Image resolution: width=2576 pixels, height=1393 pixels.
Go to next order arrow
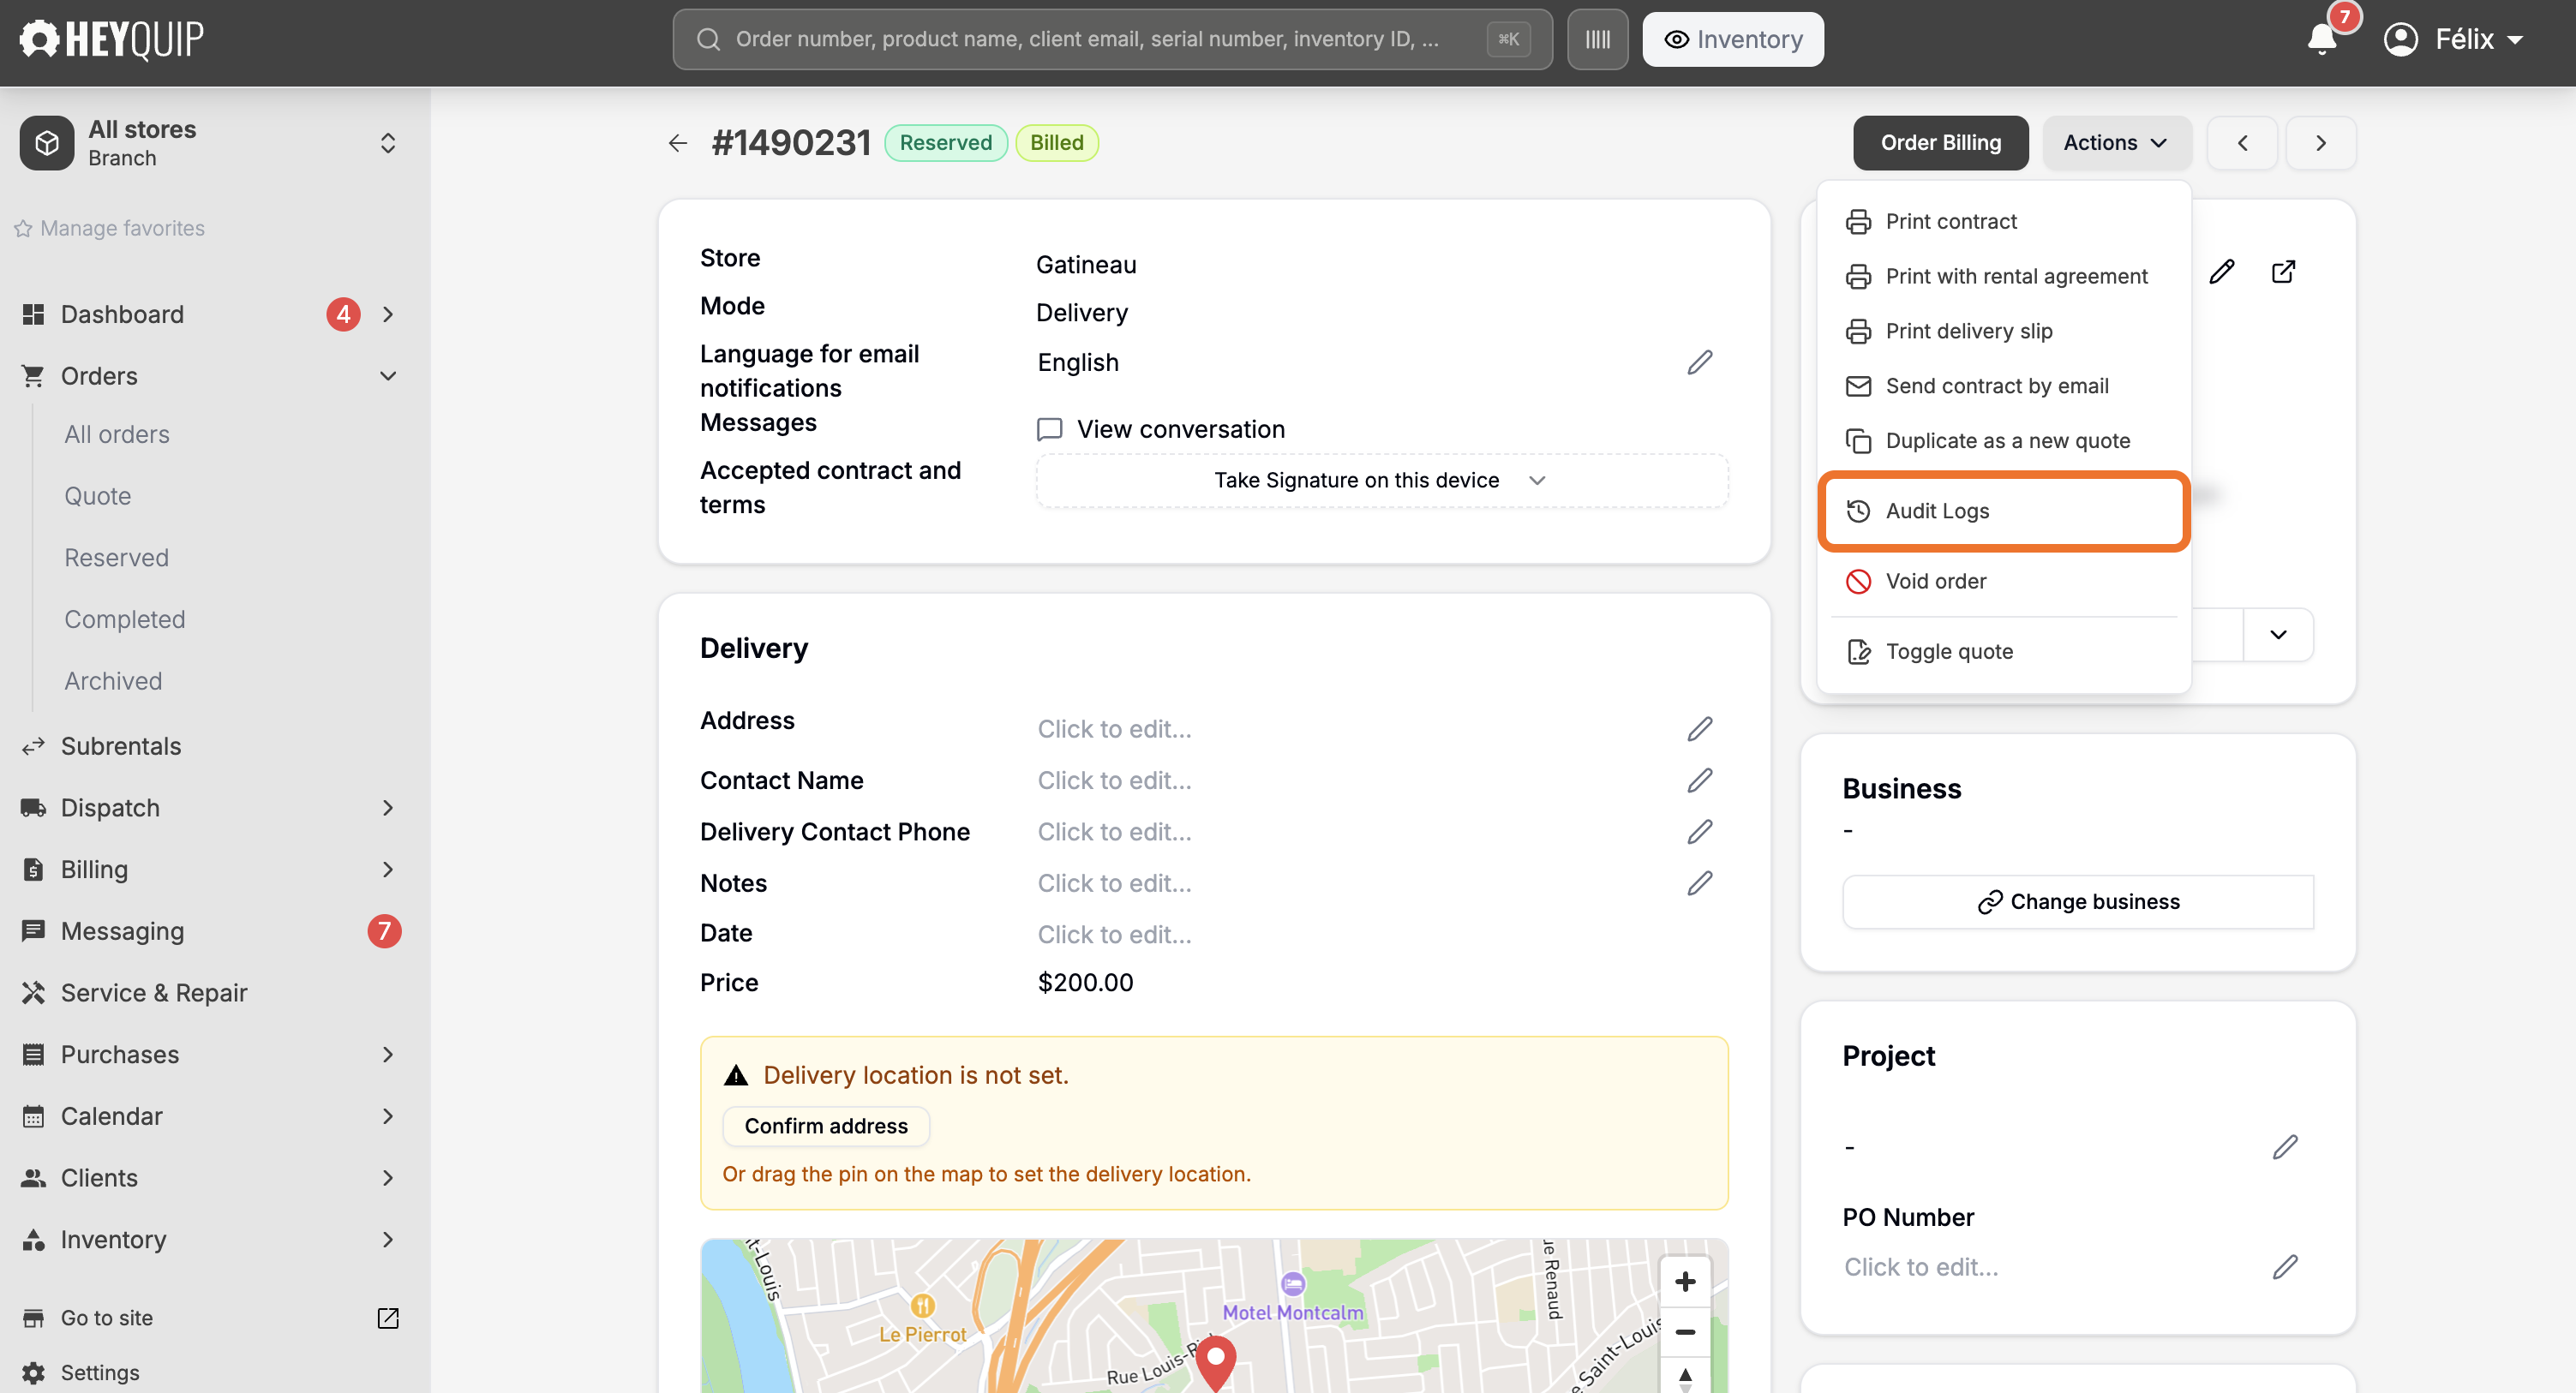(2320, 143)
